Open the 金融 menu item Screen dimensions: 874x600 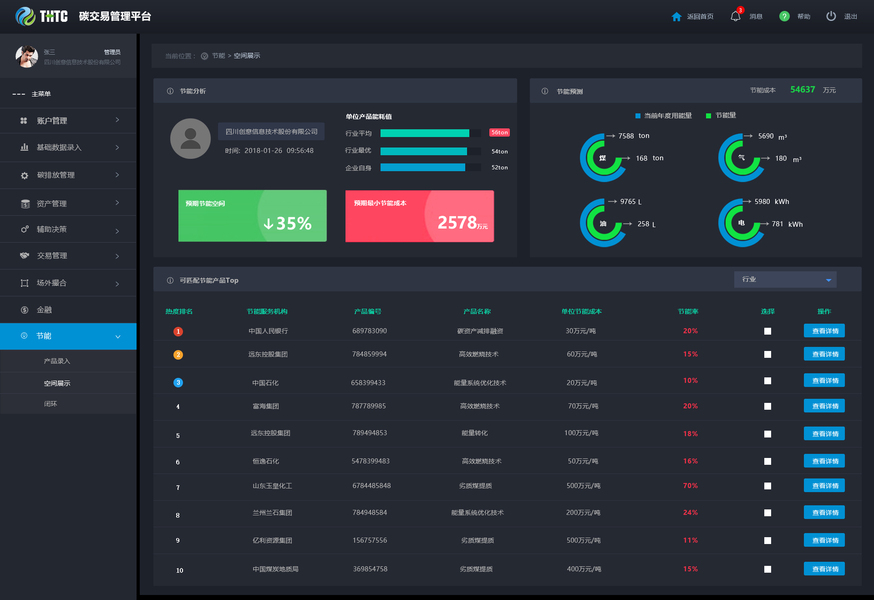[x=68, y=310]
